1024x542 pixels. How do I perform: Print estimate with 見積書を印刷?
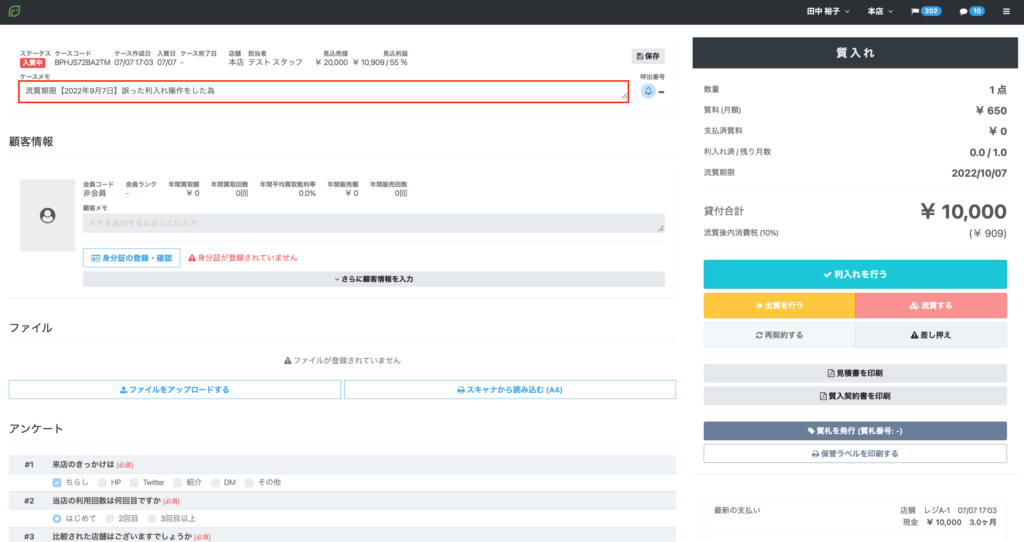click(x=855, y=374)
